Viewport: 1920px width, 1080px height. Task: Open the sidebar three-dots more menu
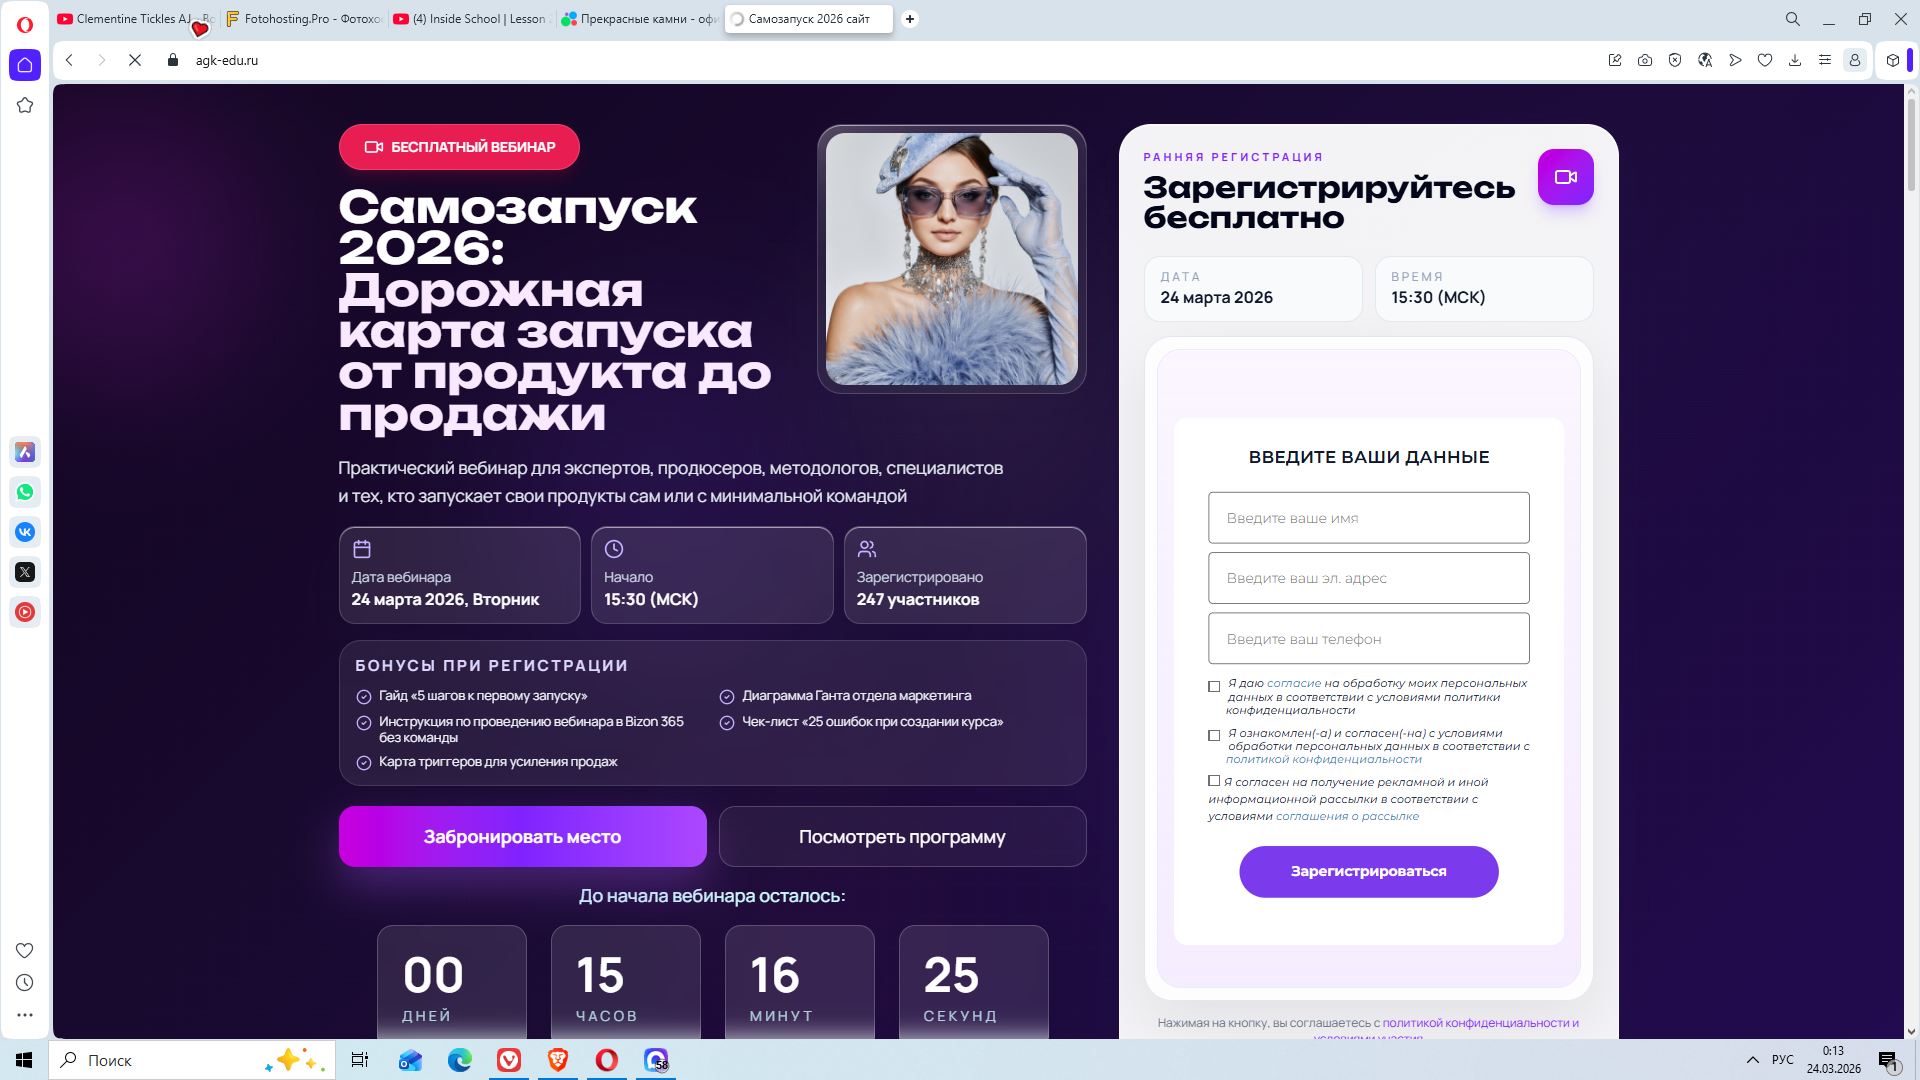pos(25,1015)
